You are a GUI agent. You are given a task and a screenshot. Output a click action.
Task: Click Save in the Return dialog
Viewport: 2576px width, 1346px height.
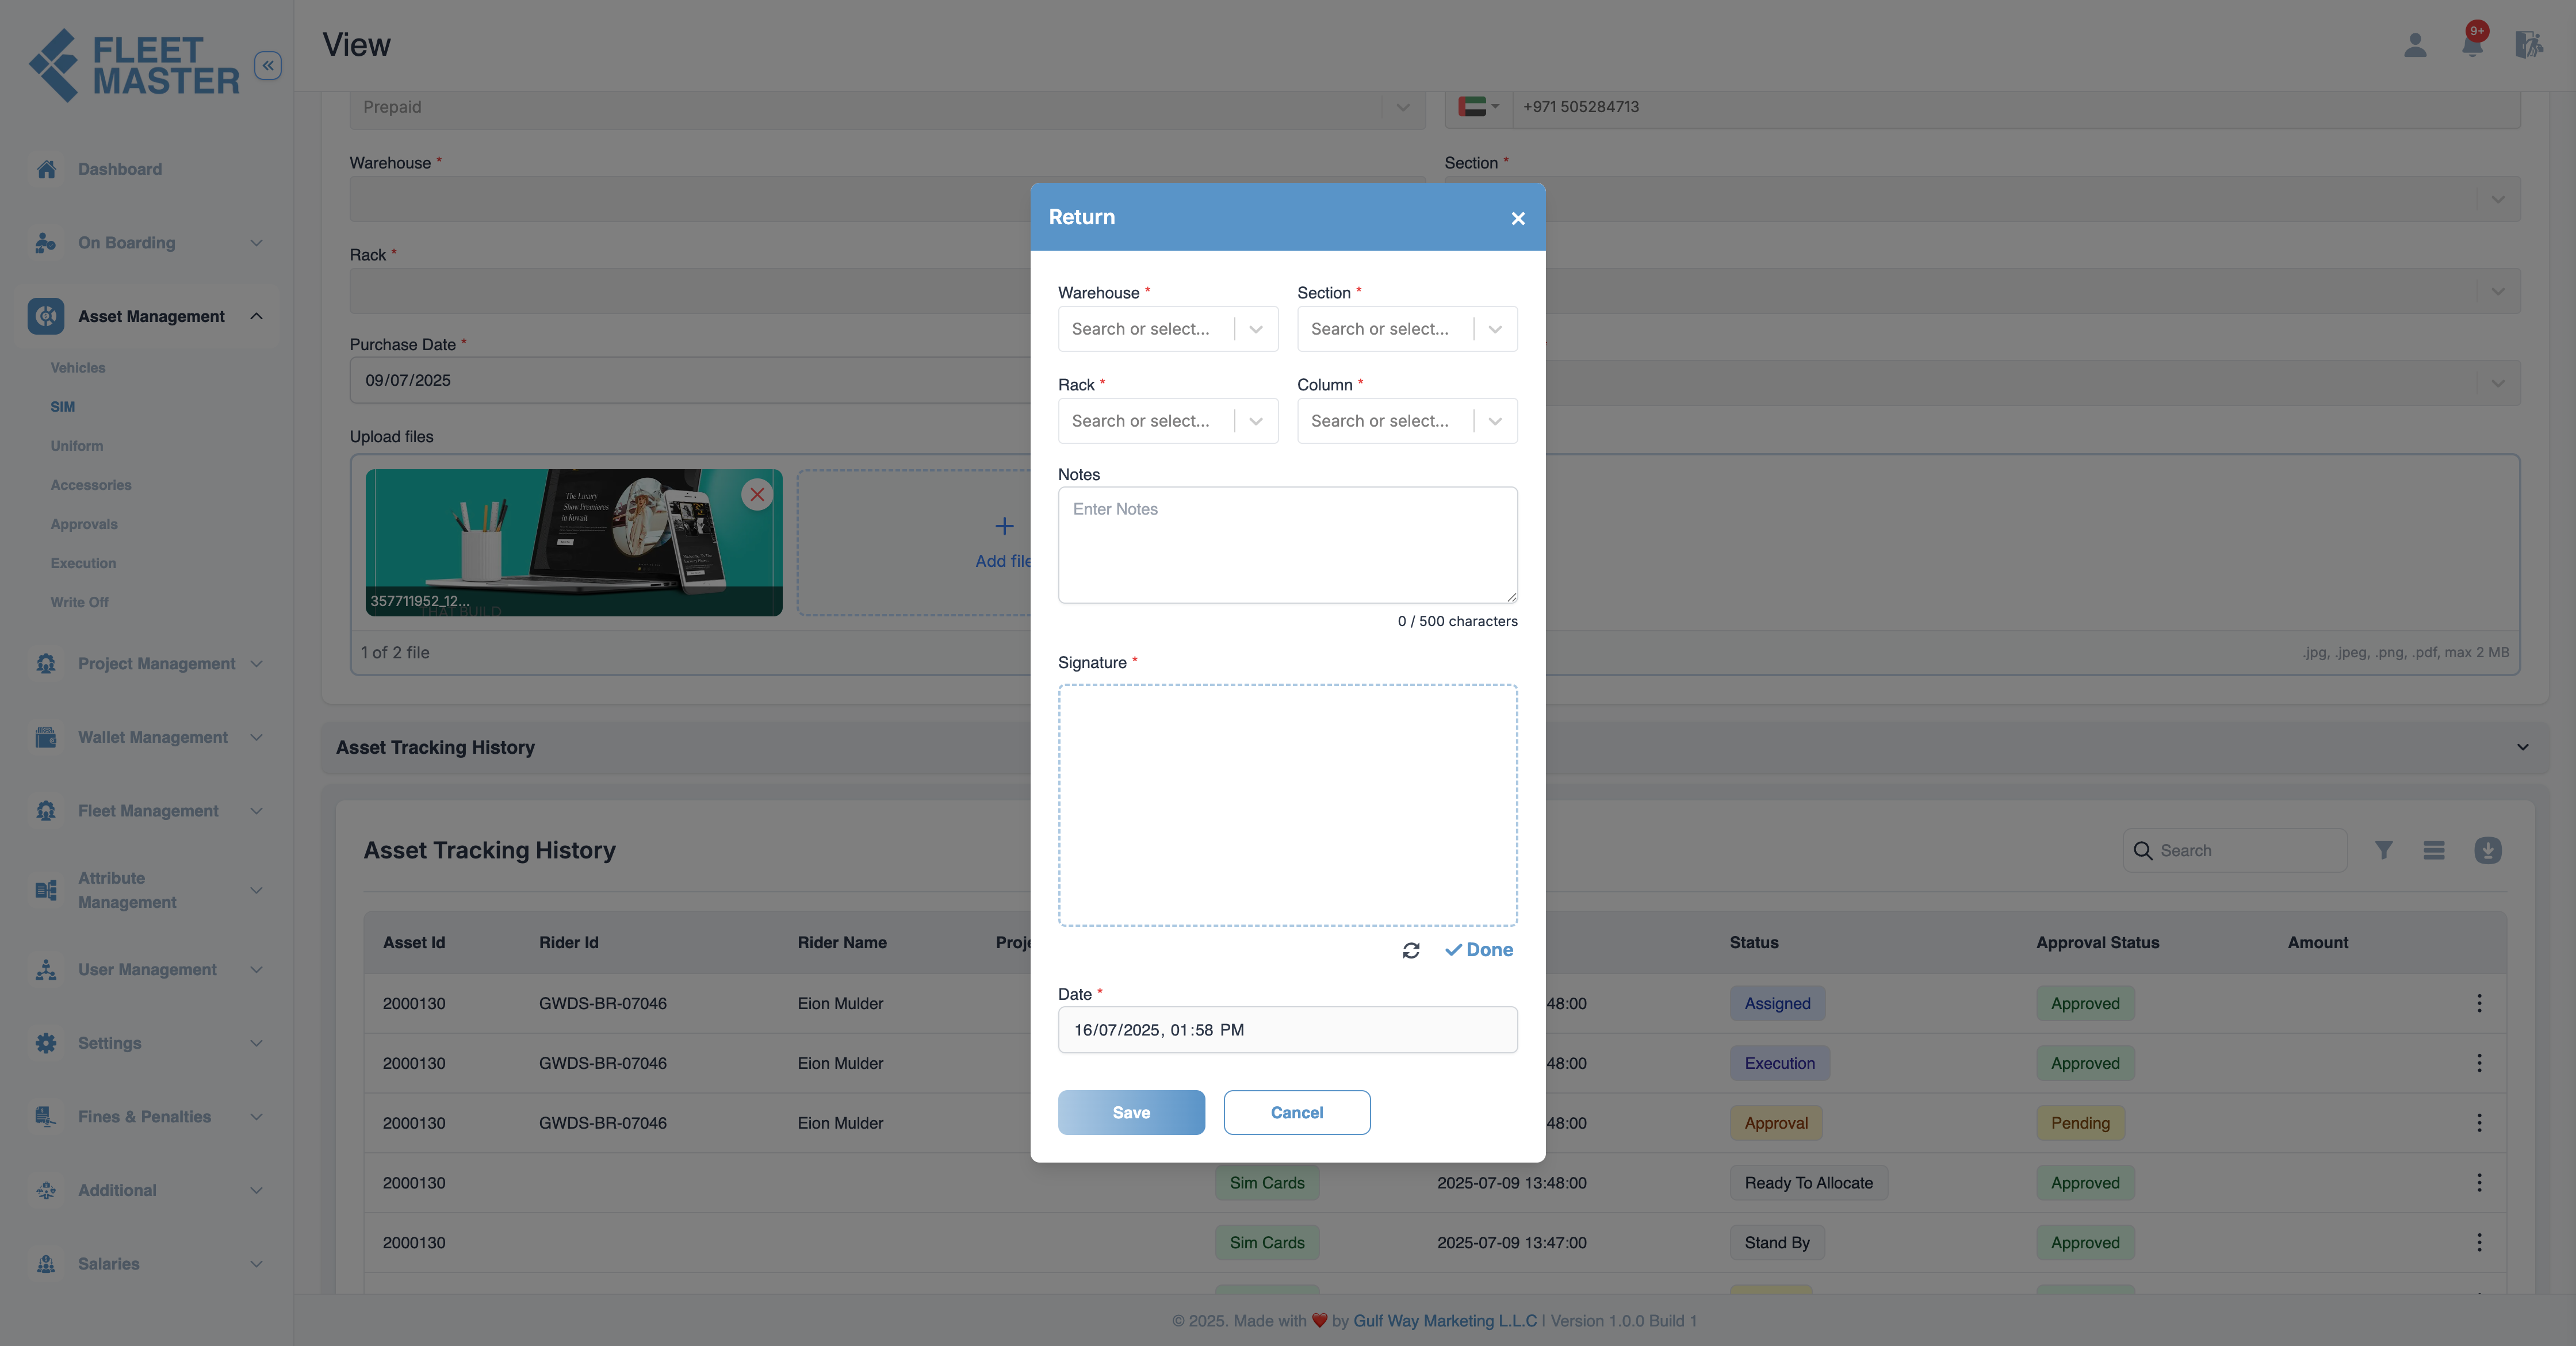tap(1131, 1112)
